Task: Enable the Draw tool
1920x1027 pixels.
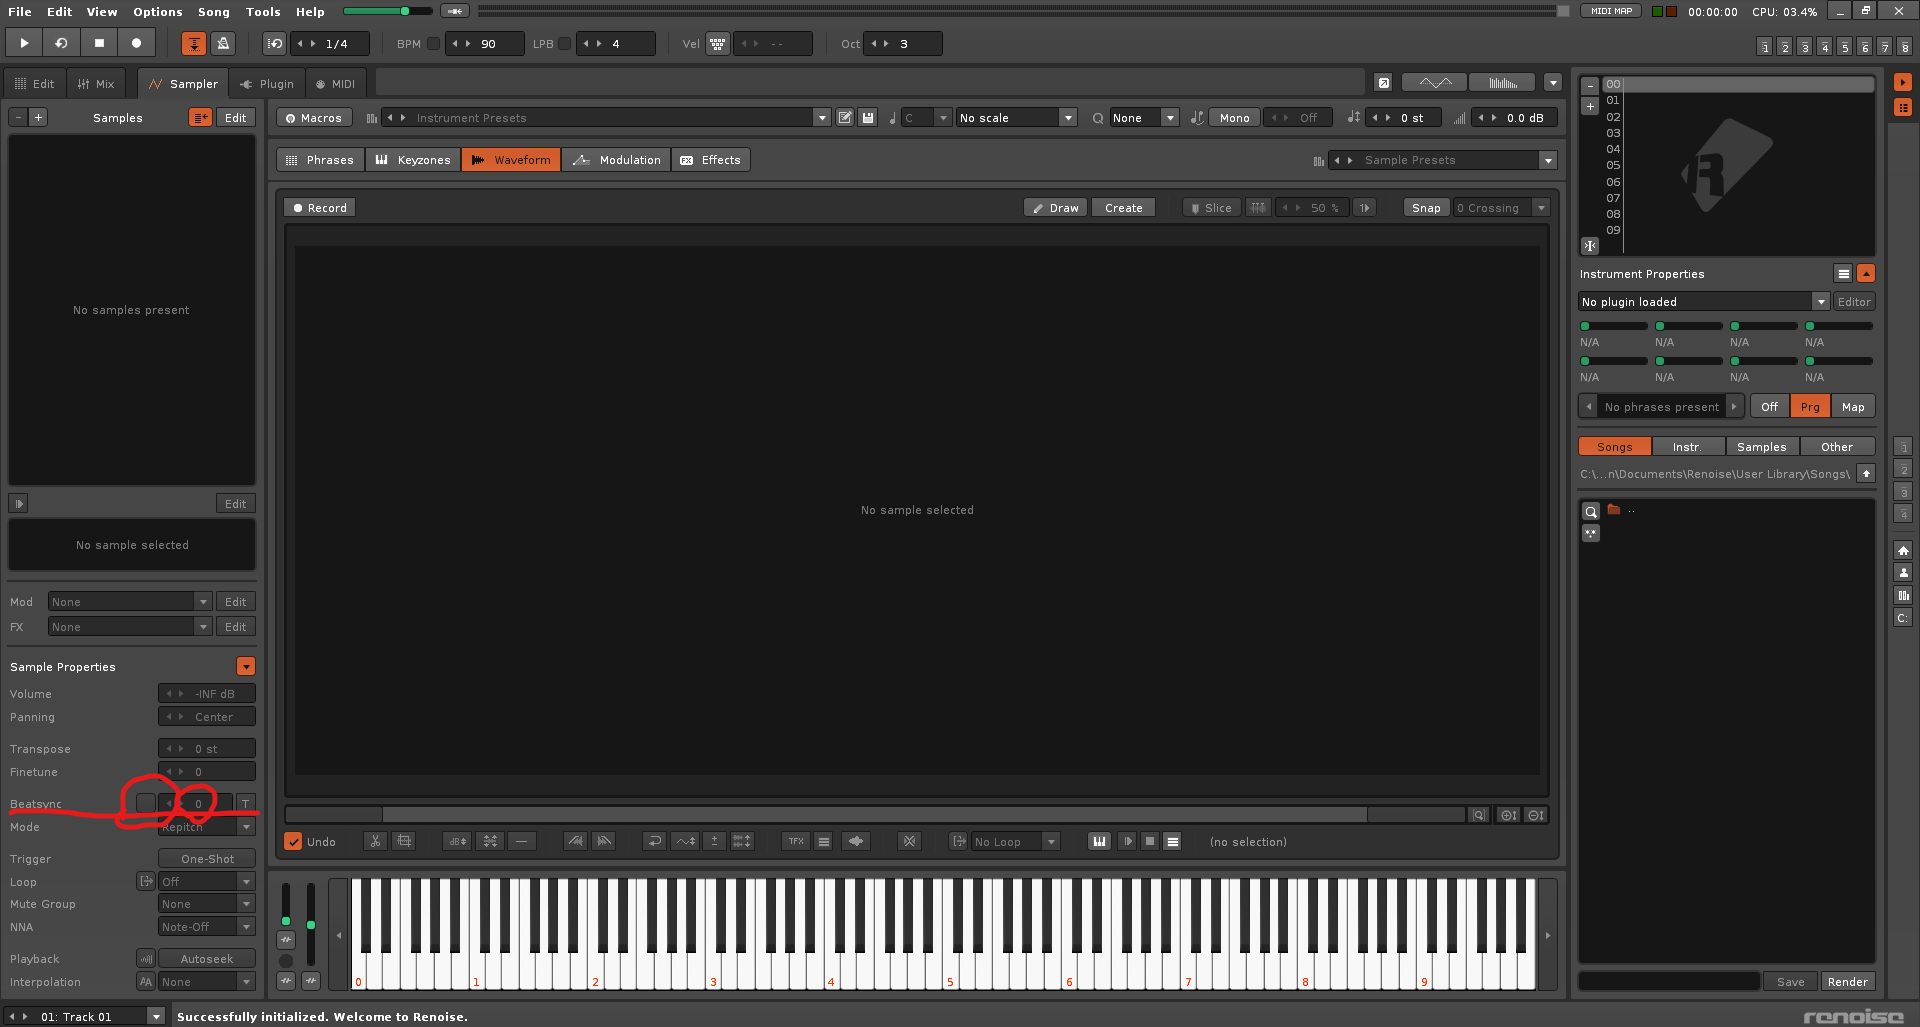Action: coord(1056,208)
